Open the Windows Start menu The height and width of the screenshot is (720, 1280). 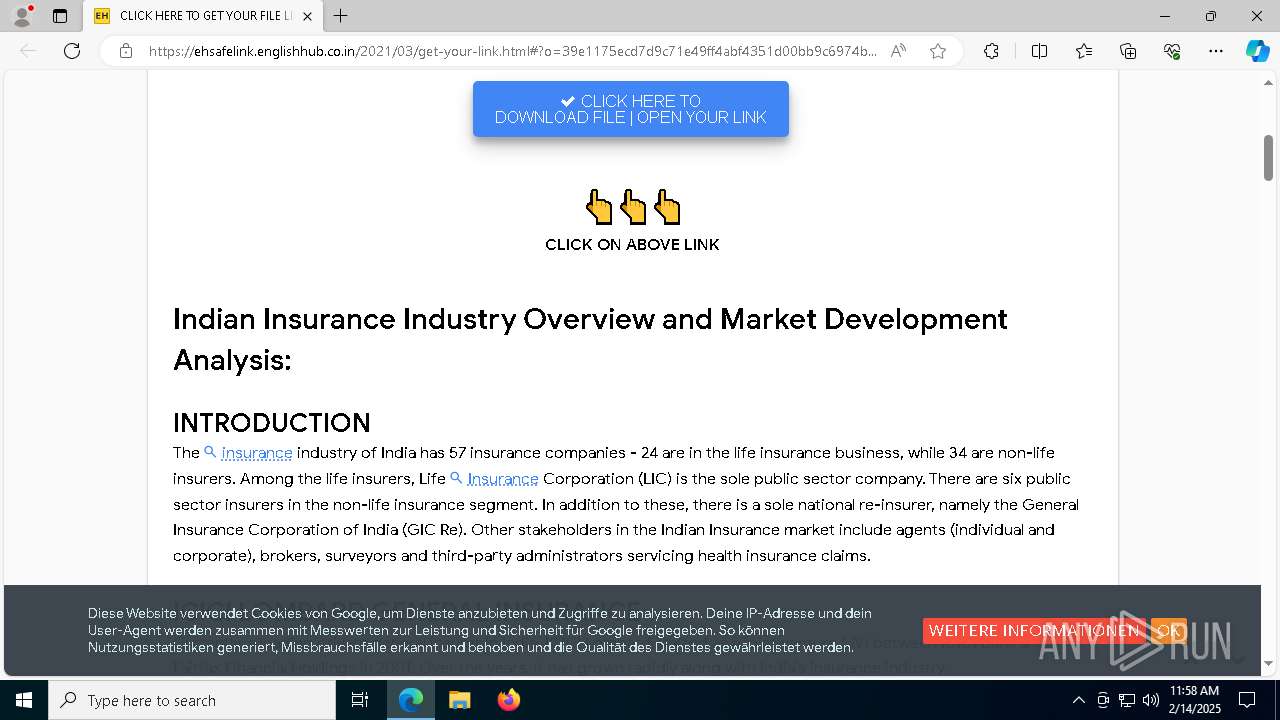tap(24, 700)
